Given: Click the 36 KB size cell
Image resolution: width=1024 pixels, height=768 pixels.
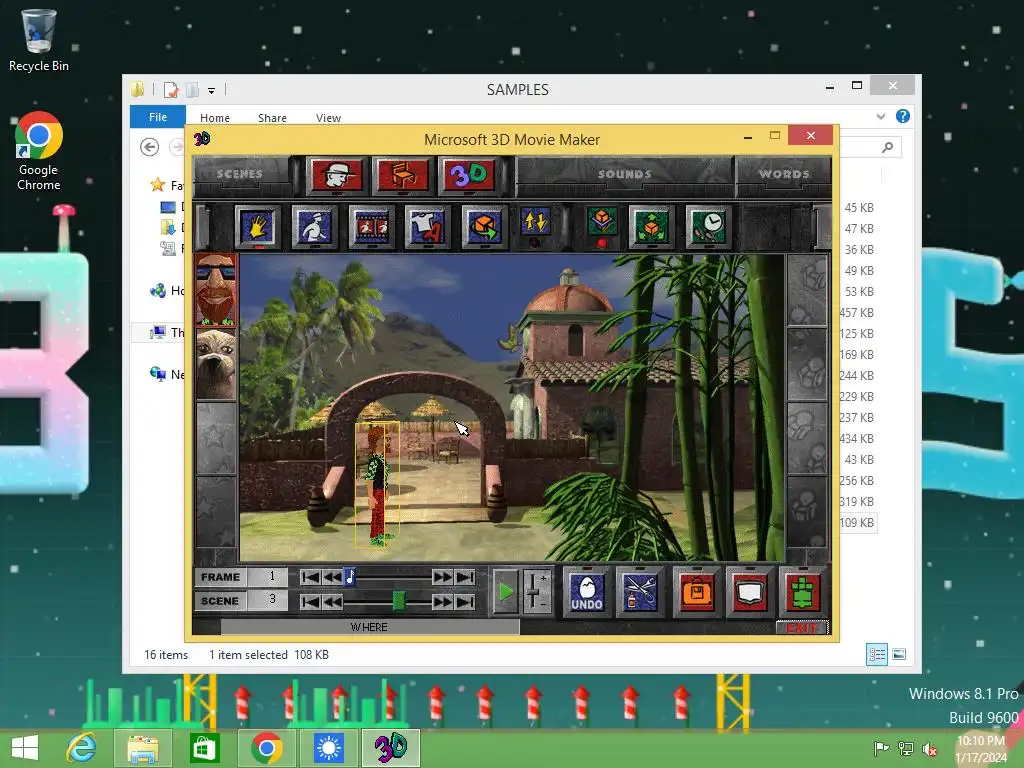Looking at the screenshot, I should (859, 249).
